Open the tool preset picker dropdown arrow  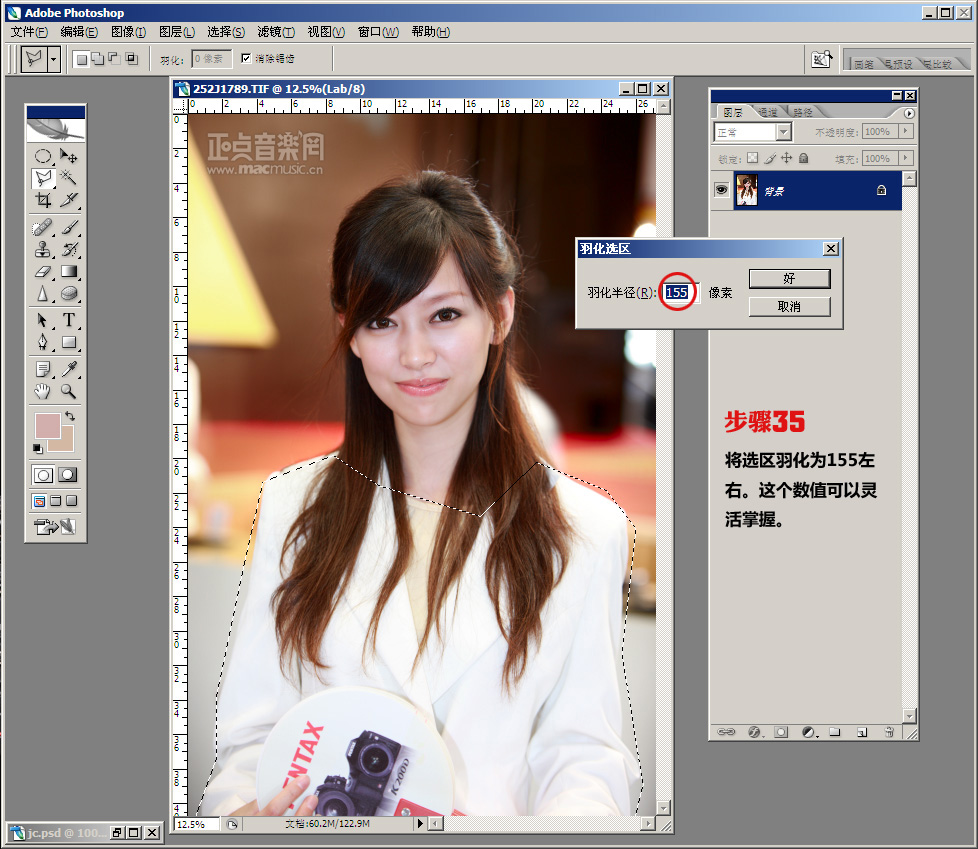[x=53, y=59]
